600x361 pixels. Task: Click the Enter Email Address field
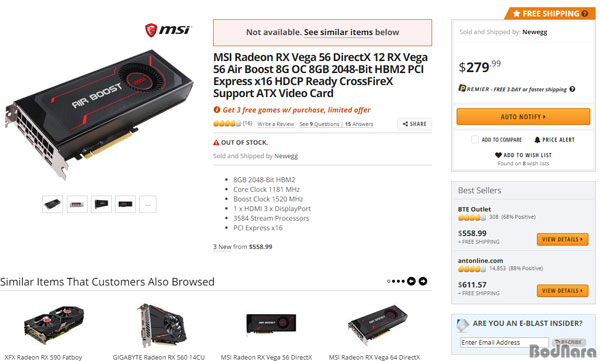[504, 342]
